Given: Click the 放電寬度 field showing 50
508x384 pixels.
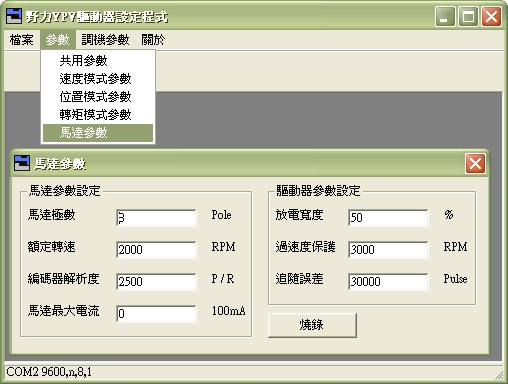Looking at the screenshot, I should point(388,218).
